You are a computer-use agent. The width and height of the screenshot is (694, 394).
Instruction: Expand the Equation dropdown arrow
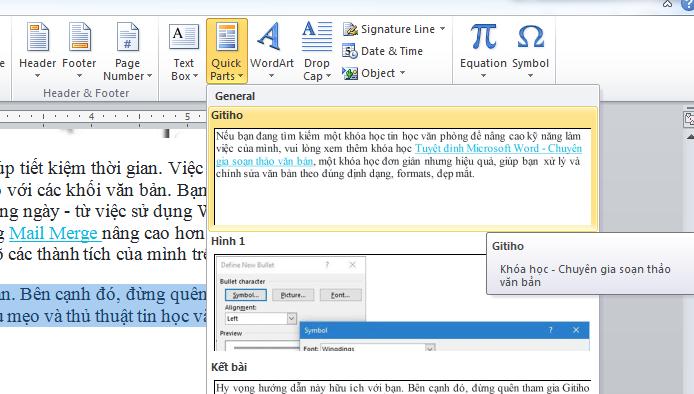click(x=483, y=76)
